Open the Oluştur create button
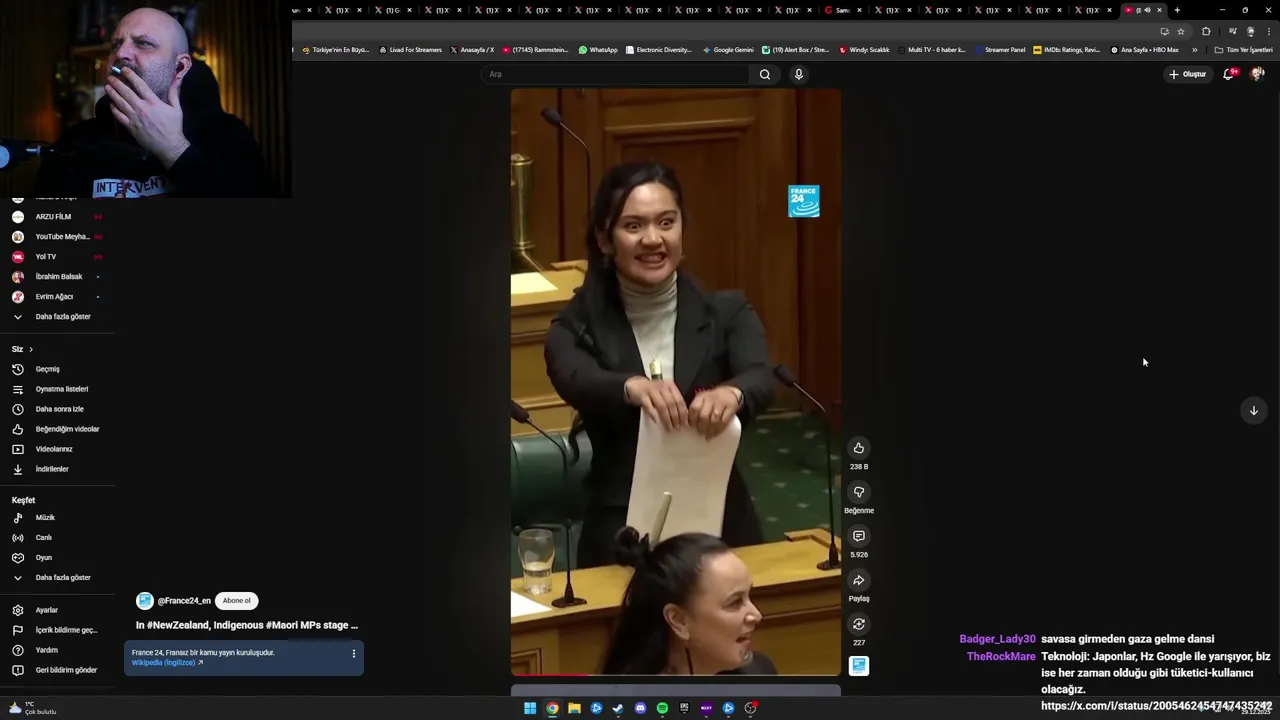This screenshot has width=1280, height=720. coord(1188,74)
